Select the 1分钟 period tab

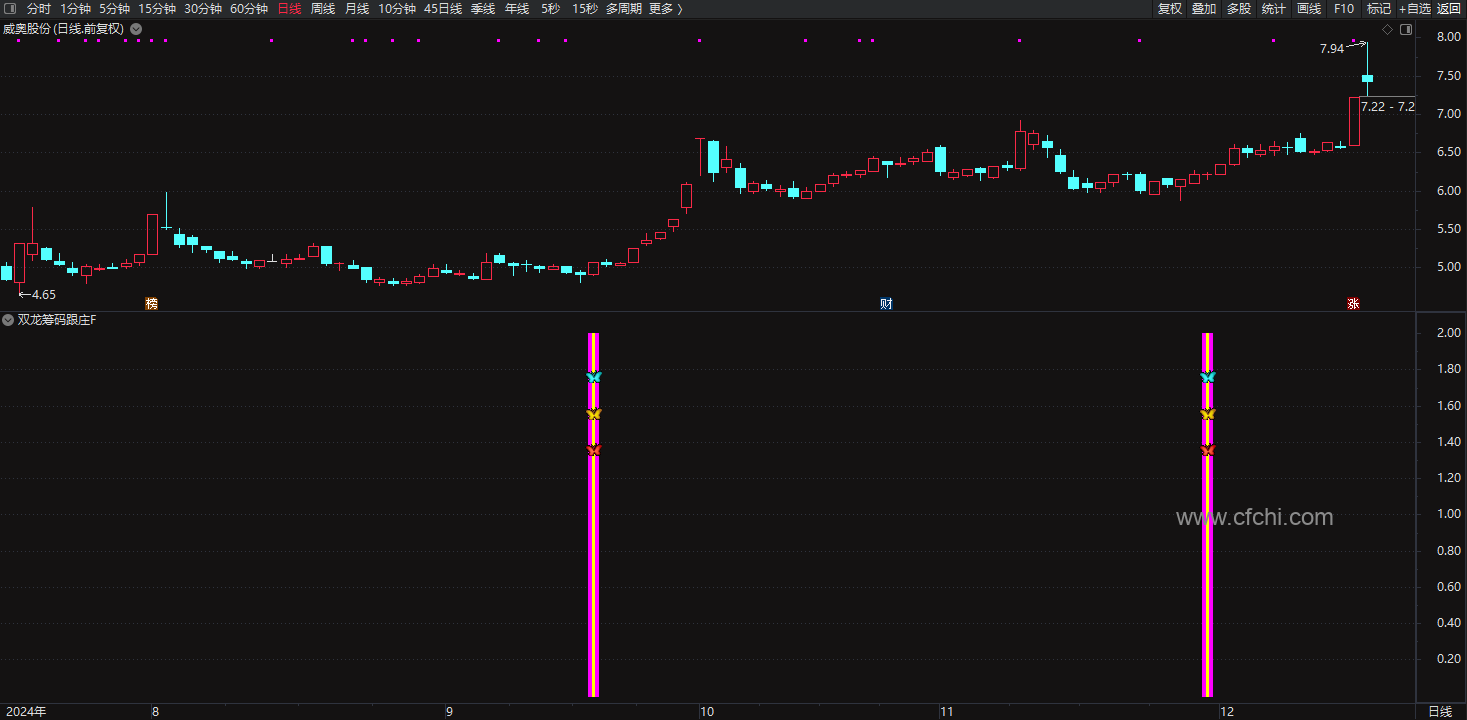click(75, 9)
